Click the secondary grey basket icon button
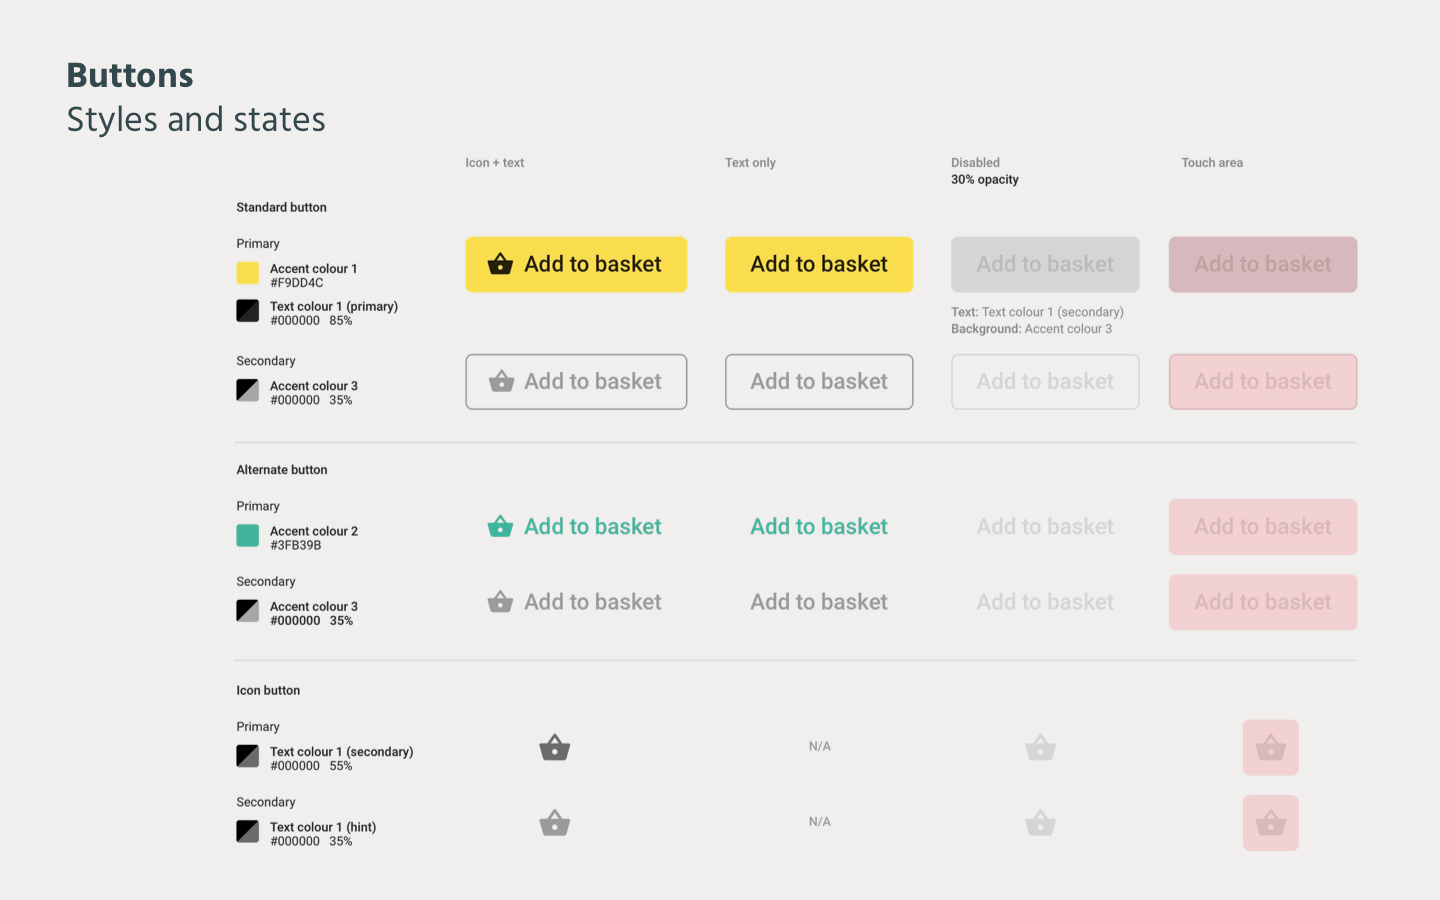This screenshot has height=900, width=1440. (555, 823)
